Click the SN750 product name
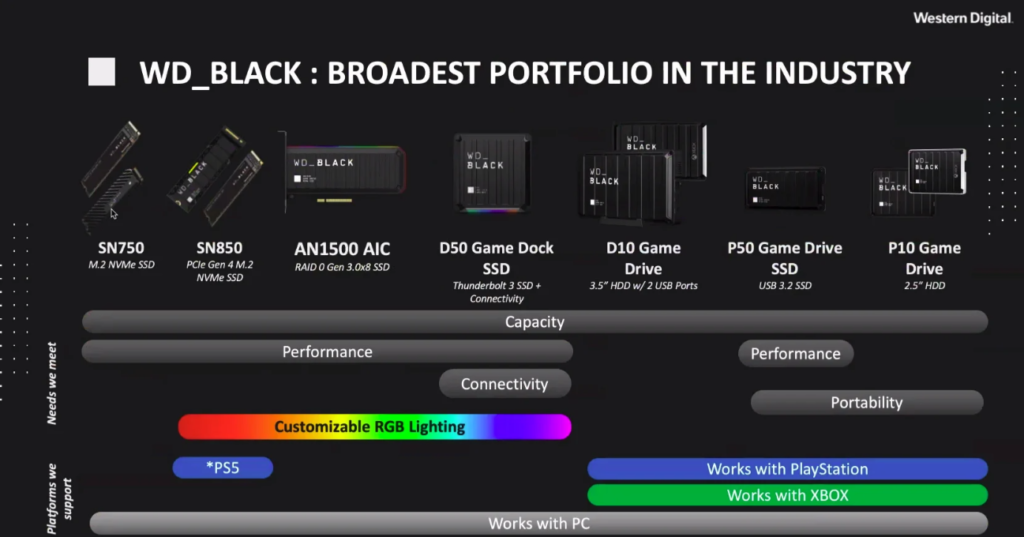This screenshot has height=537, width=1024. [121, 248]
